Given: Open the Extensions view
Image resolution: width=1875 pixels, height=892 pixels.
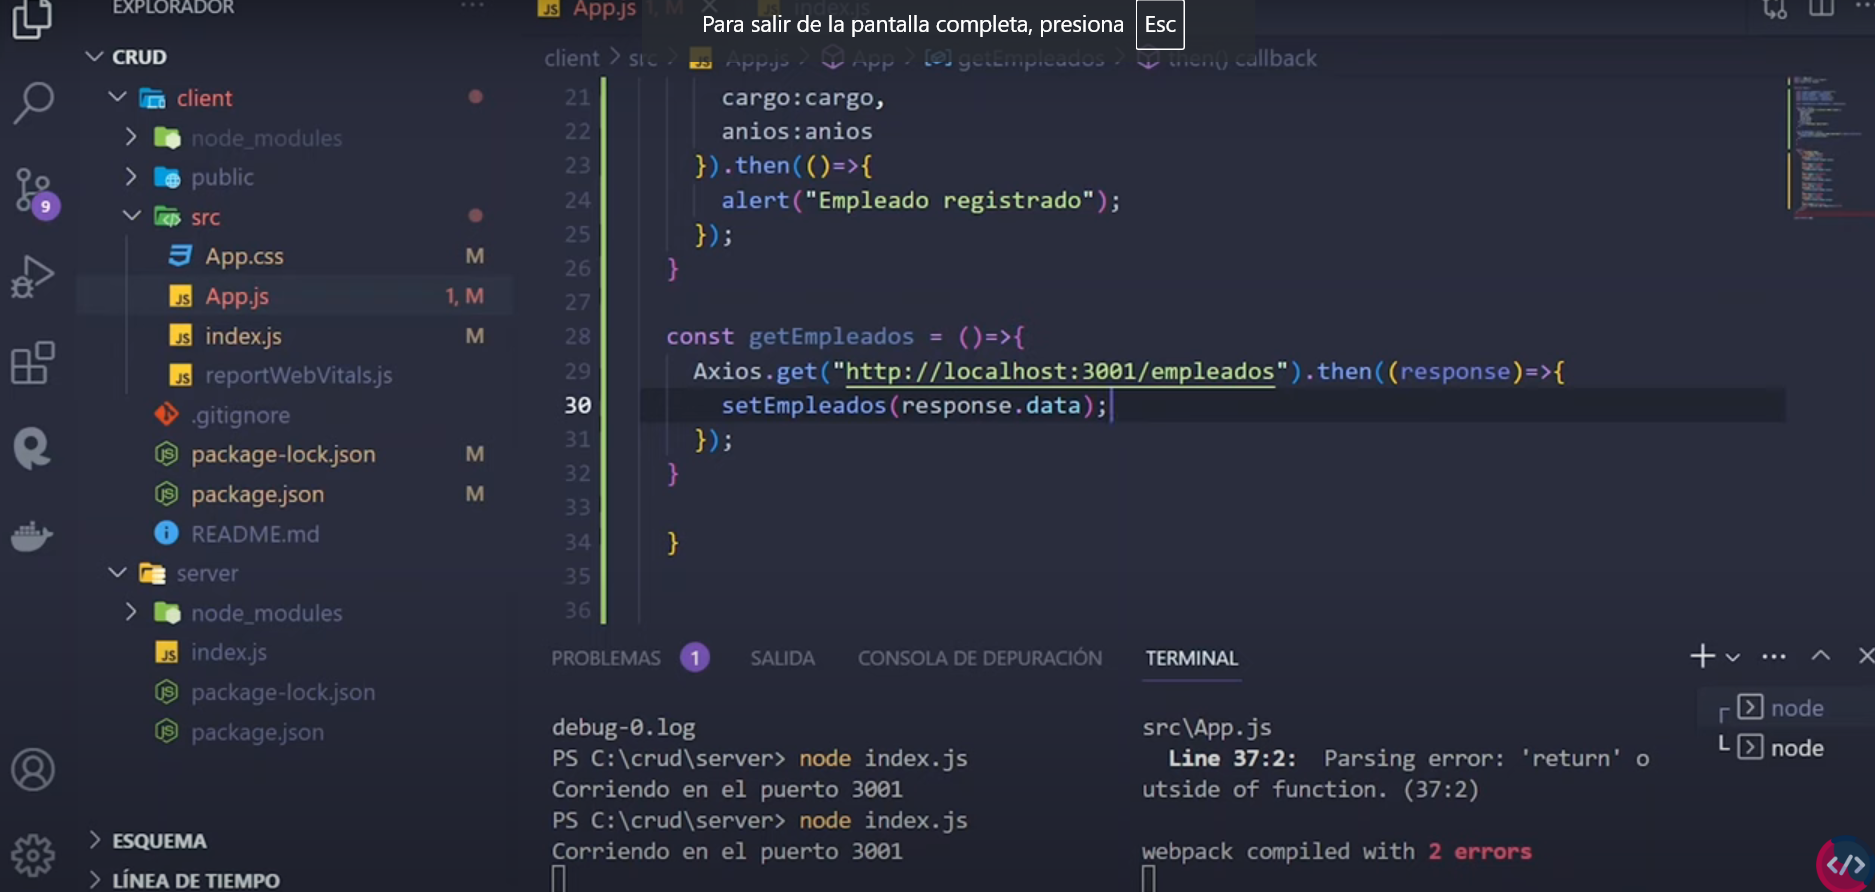Looking at the screenshot, I should pos(33,363).
